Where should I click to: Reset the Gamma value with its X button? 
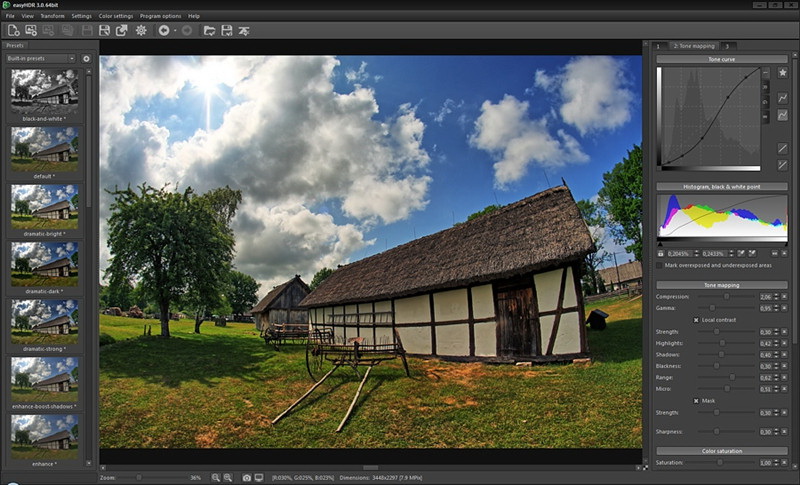(x=784, y=308)
